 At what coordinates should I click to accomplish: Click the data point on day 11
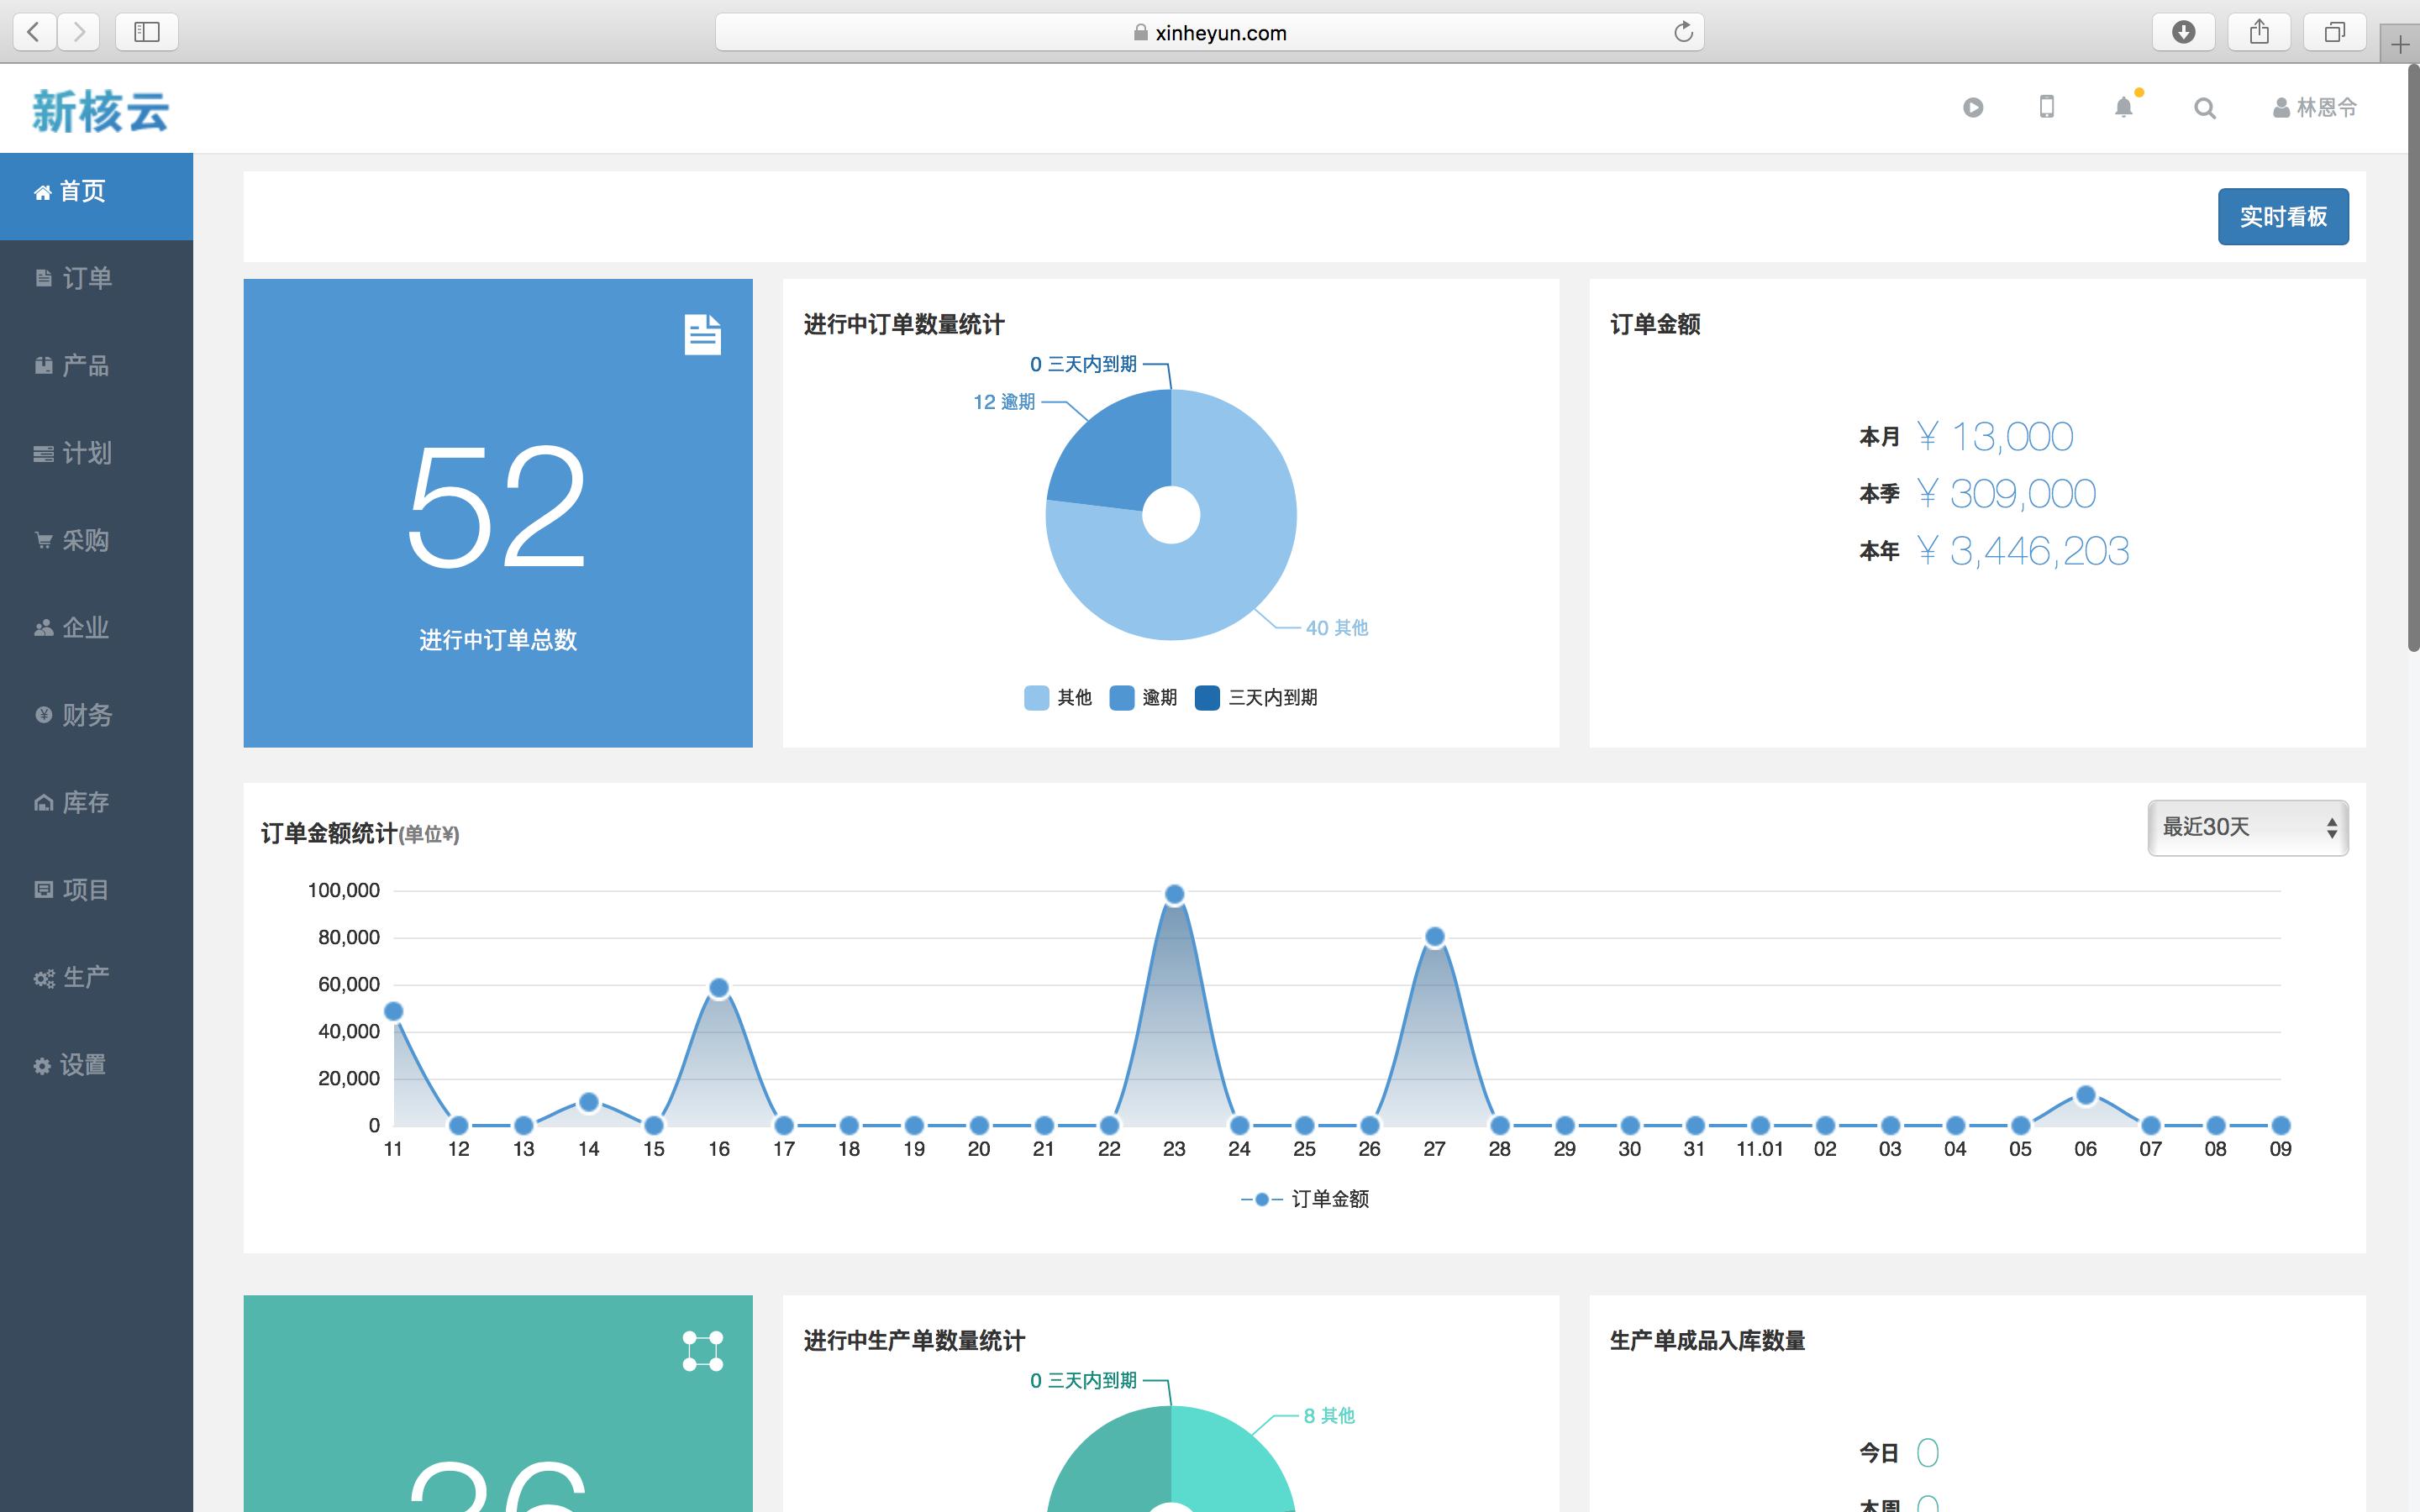click(x=394, y=1012)
